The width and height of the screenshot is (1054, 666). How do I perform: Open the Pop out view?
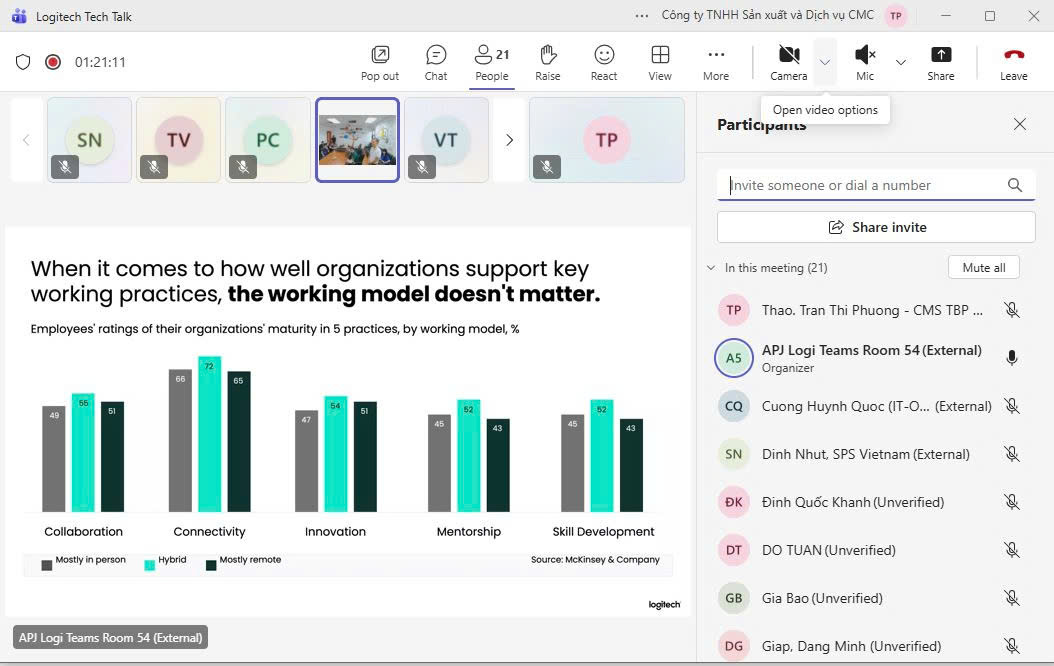point(379,62)
